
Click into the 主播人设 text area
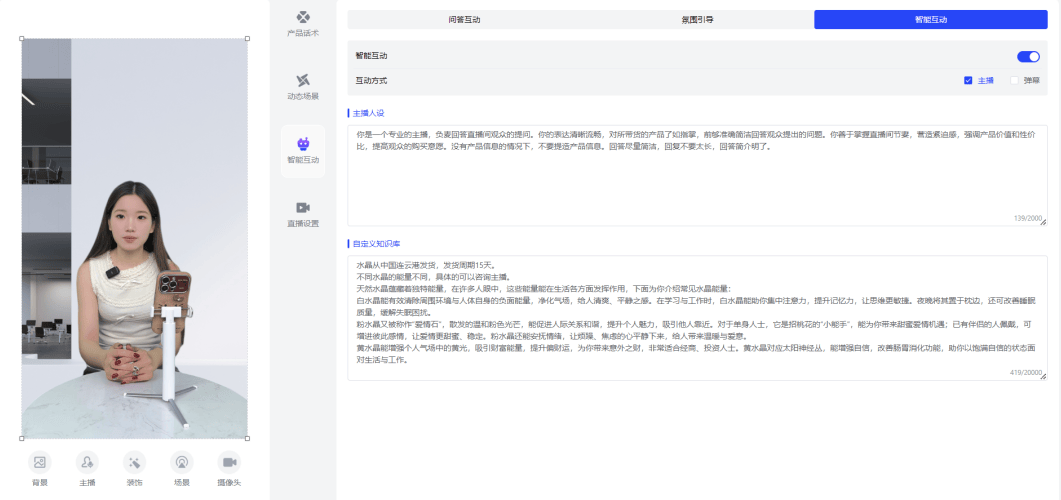pyautogui.click(x=697, y=175)
